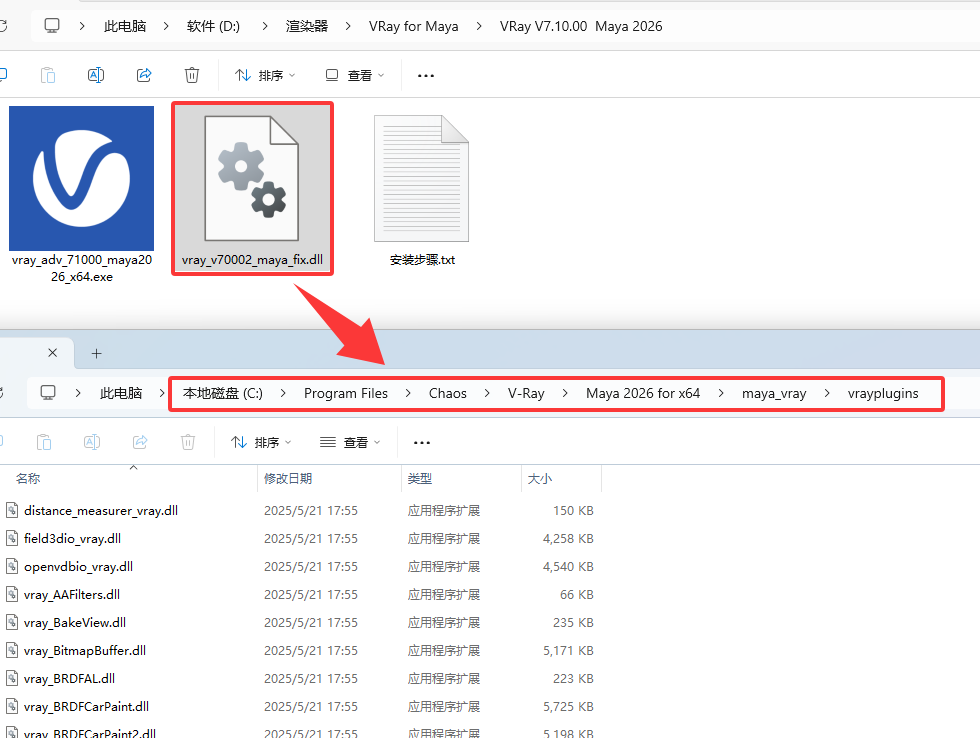Click the file icon beside vray_BRDFAL.dll
This screenshot has width=980, height=738.
(12, 678)
